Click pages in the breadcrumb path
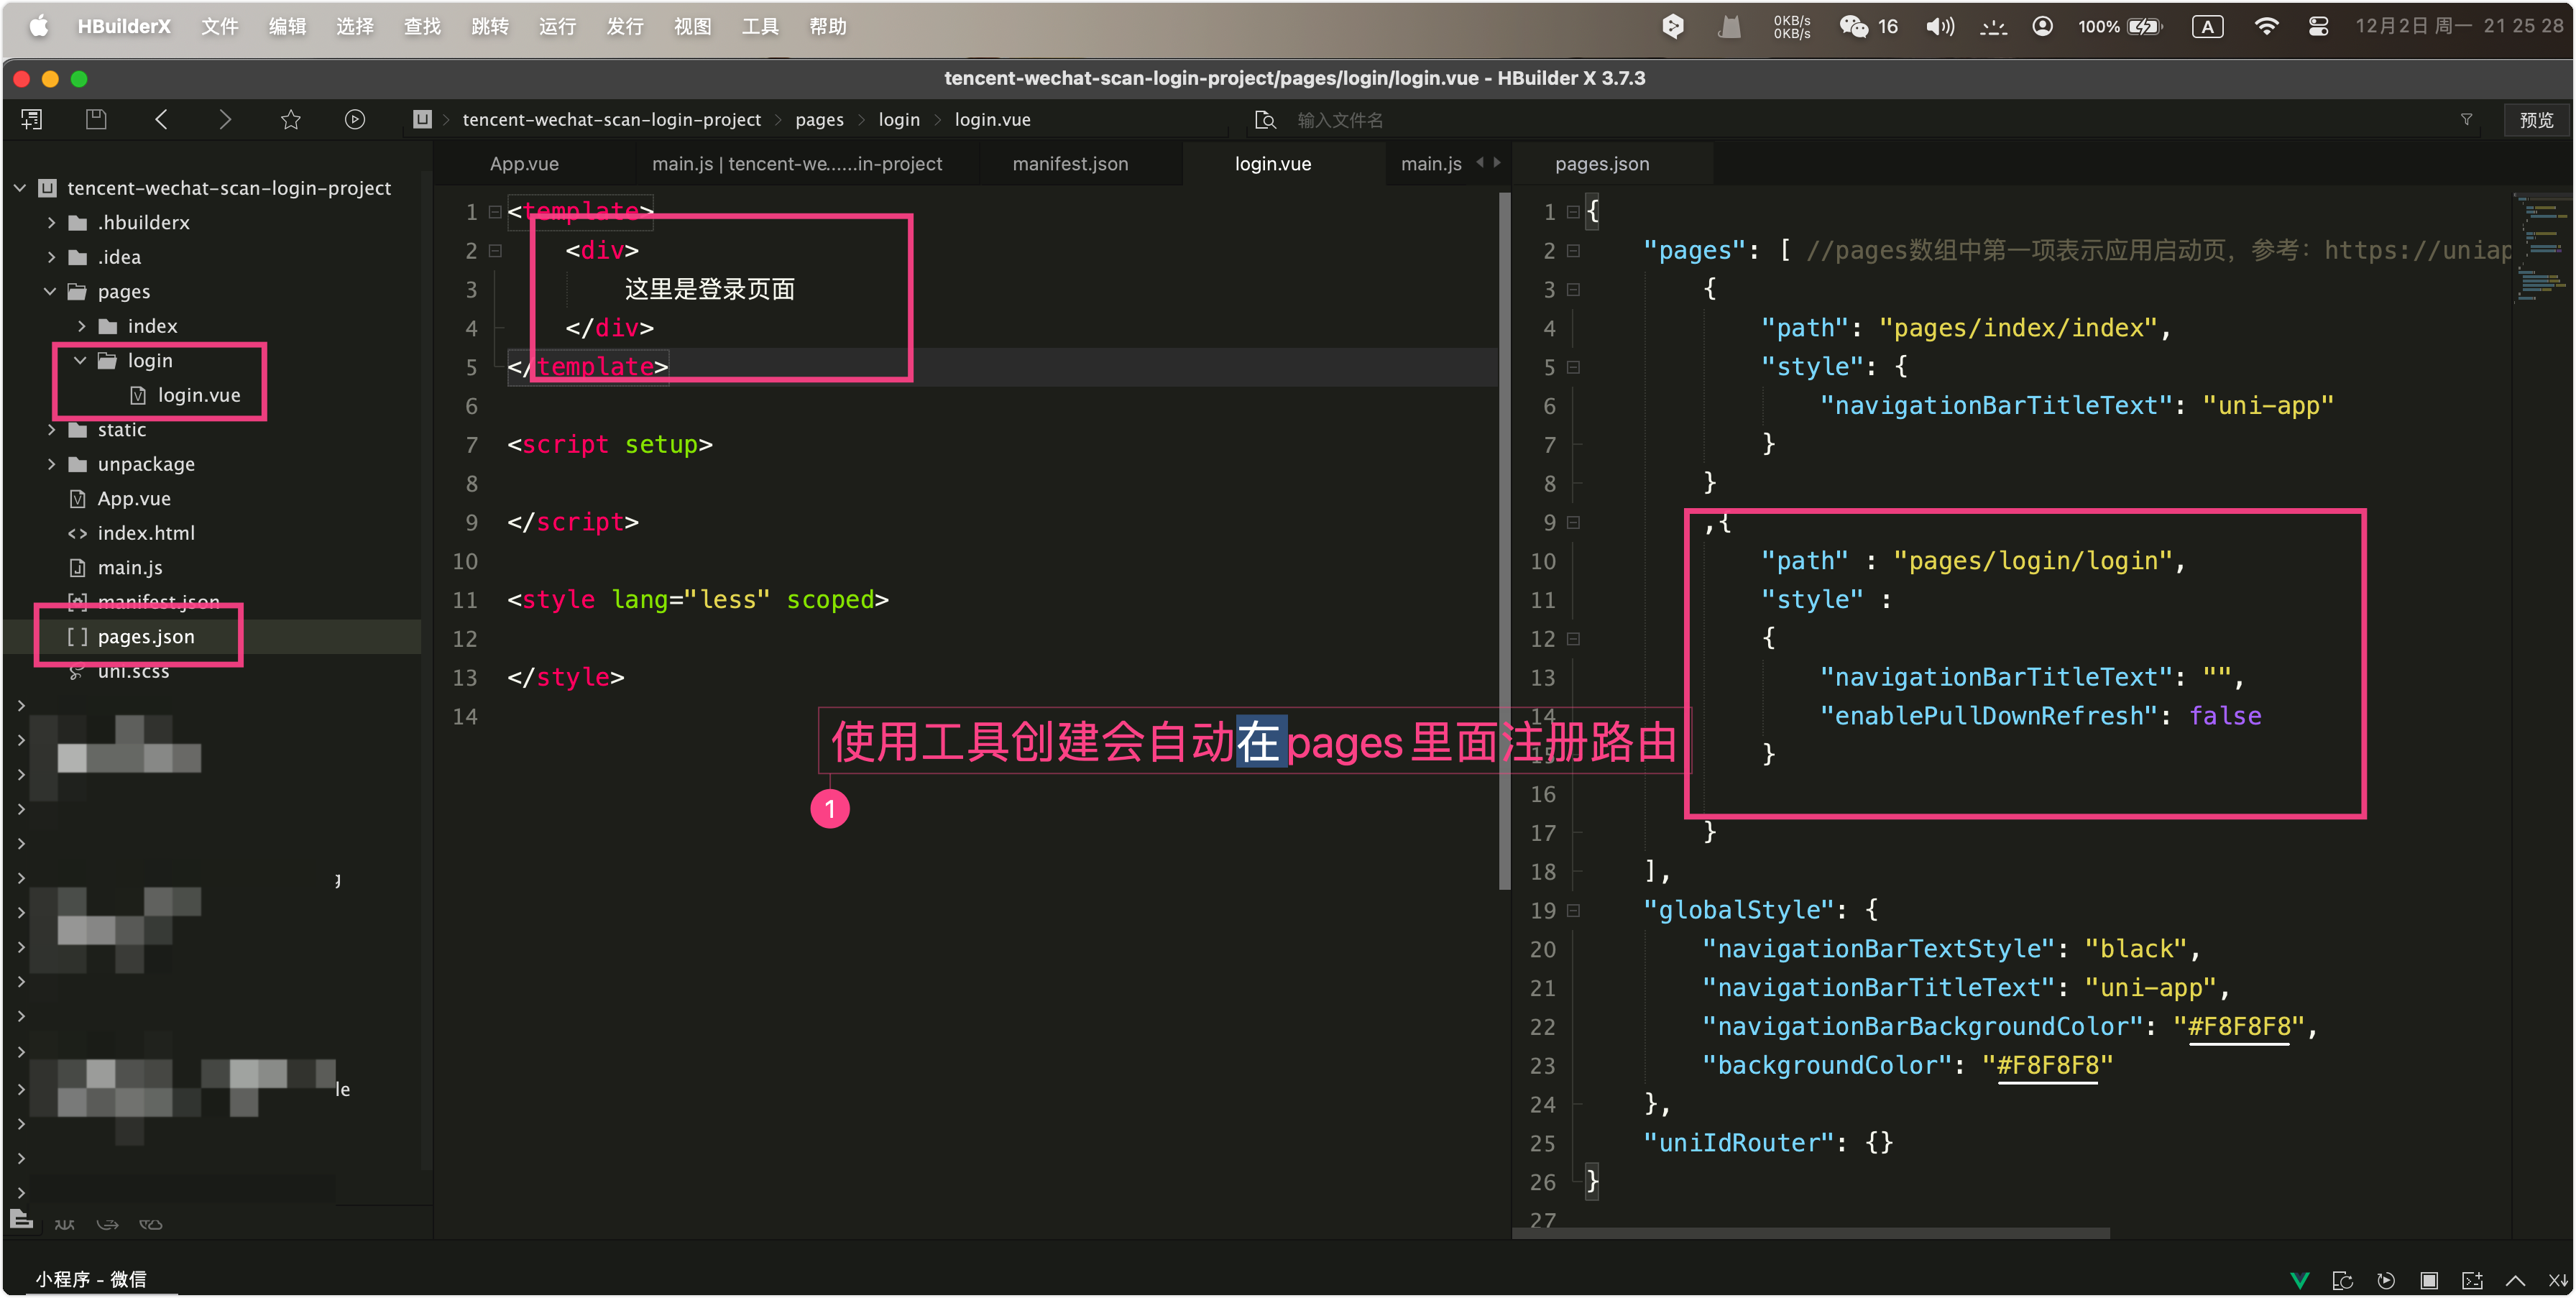2576x1298 pixels. [819, 119]
